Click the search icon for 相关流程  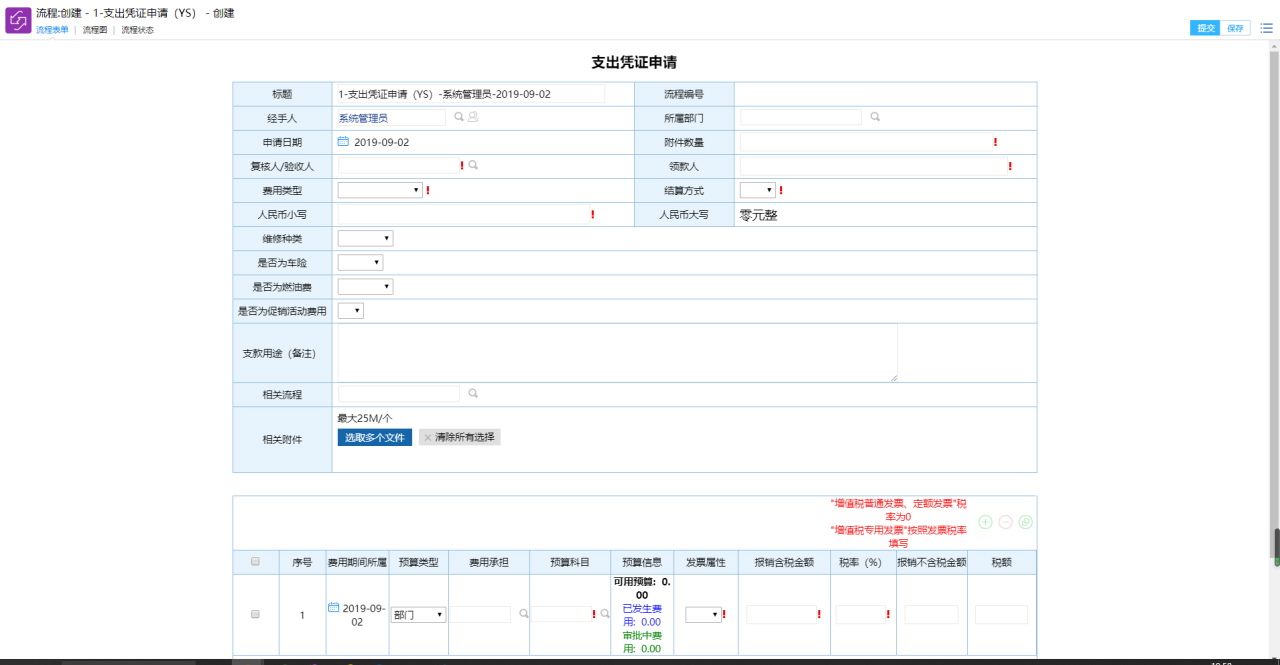coord(474,394)
